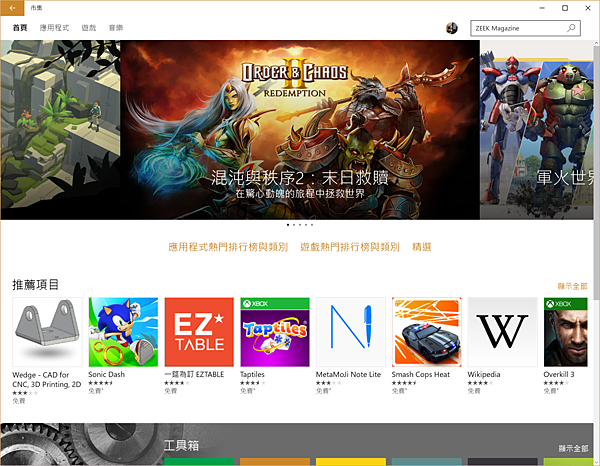
Task: Open 應用程式熱門排行榜與類別 link
Action: point(228,247)
